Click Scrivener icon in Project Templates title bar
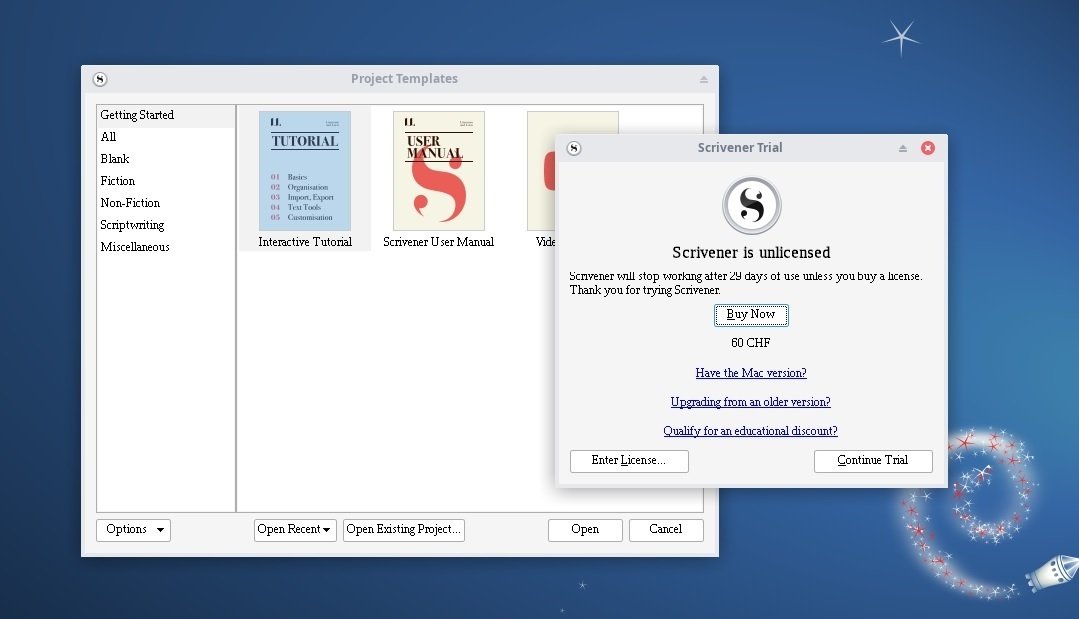The height and width of the screenshot is (619, 1079). [x=100, y=80]
